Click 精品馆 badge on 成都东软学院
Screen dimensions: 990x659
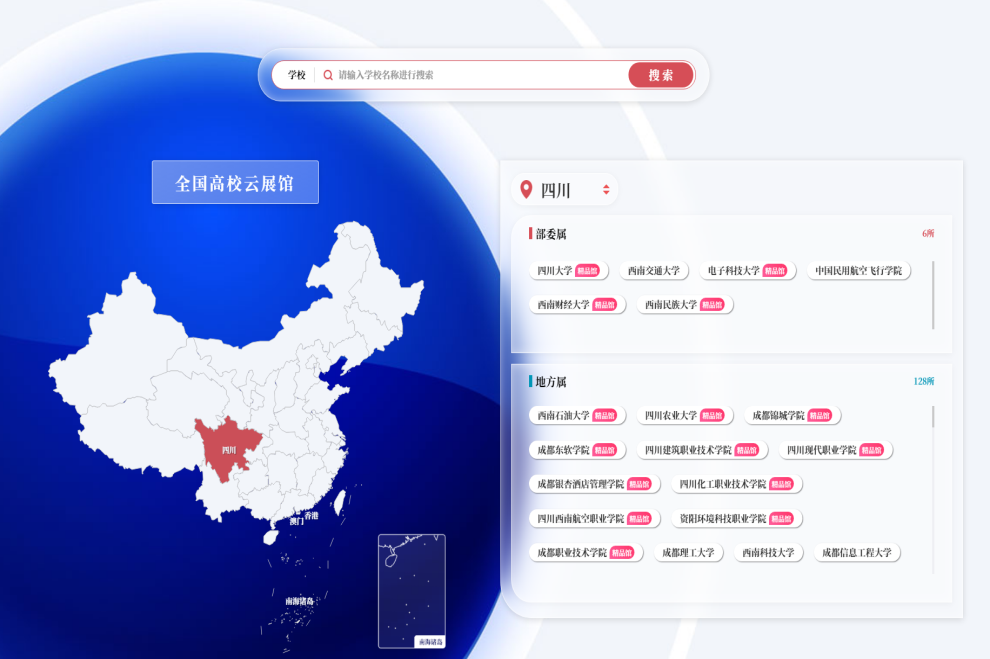(x=605, y=450)
